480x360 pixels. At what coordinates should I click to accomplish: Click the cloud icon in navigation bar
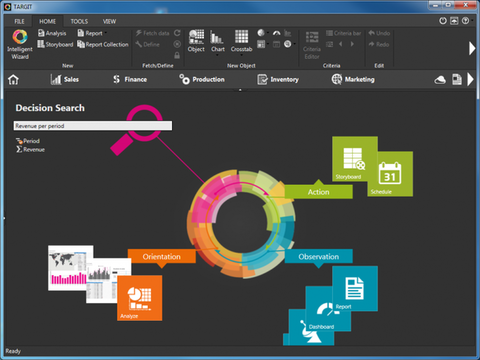coord(440,80)
